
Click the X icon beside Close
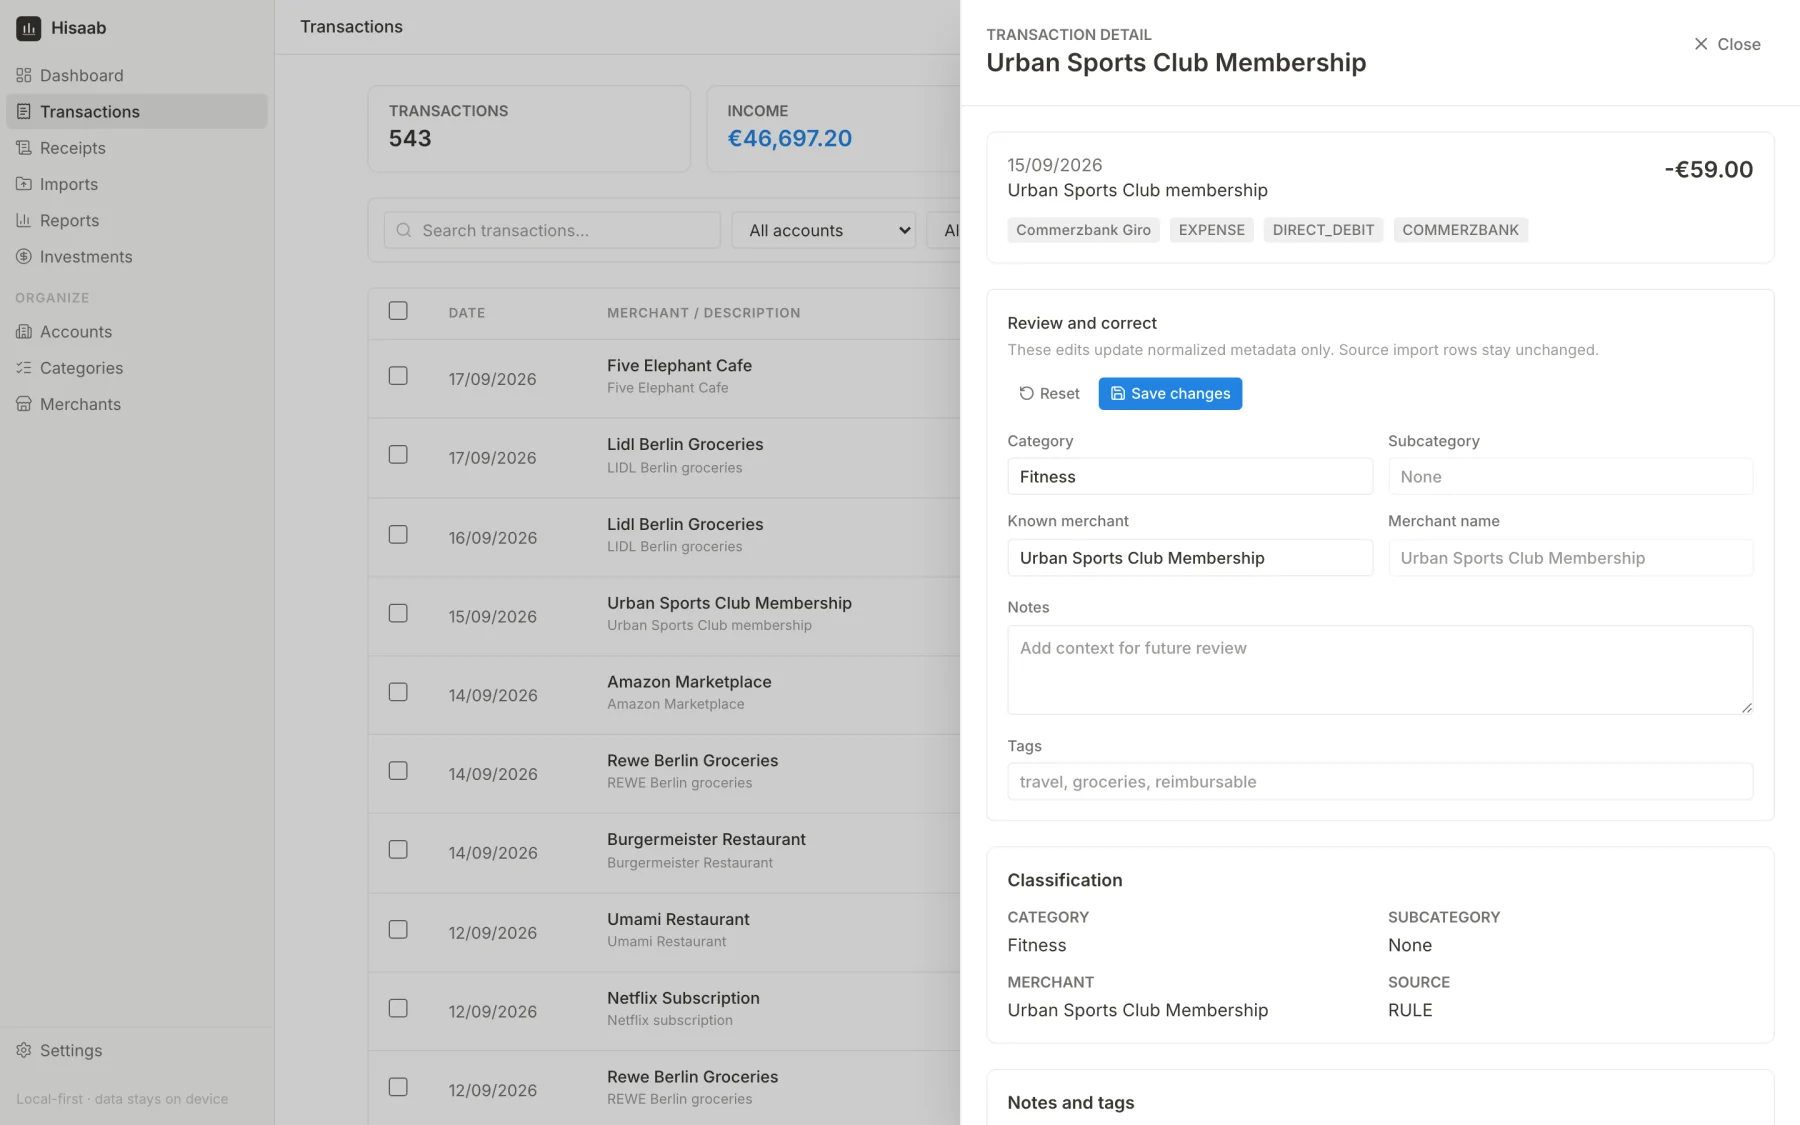[x=1701, y=44]
